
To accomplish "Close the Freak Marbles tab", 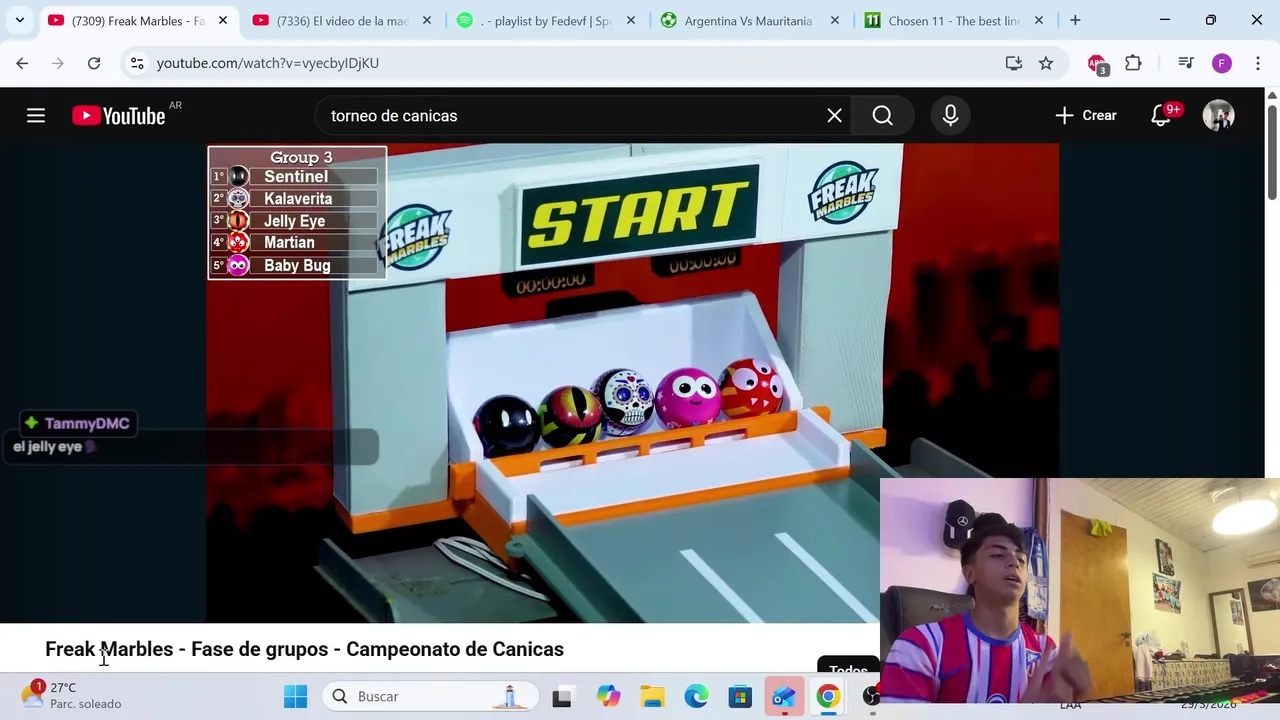I will coord(223,20).
